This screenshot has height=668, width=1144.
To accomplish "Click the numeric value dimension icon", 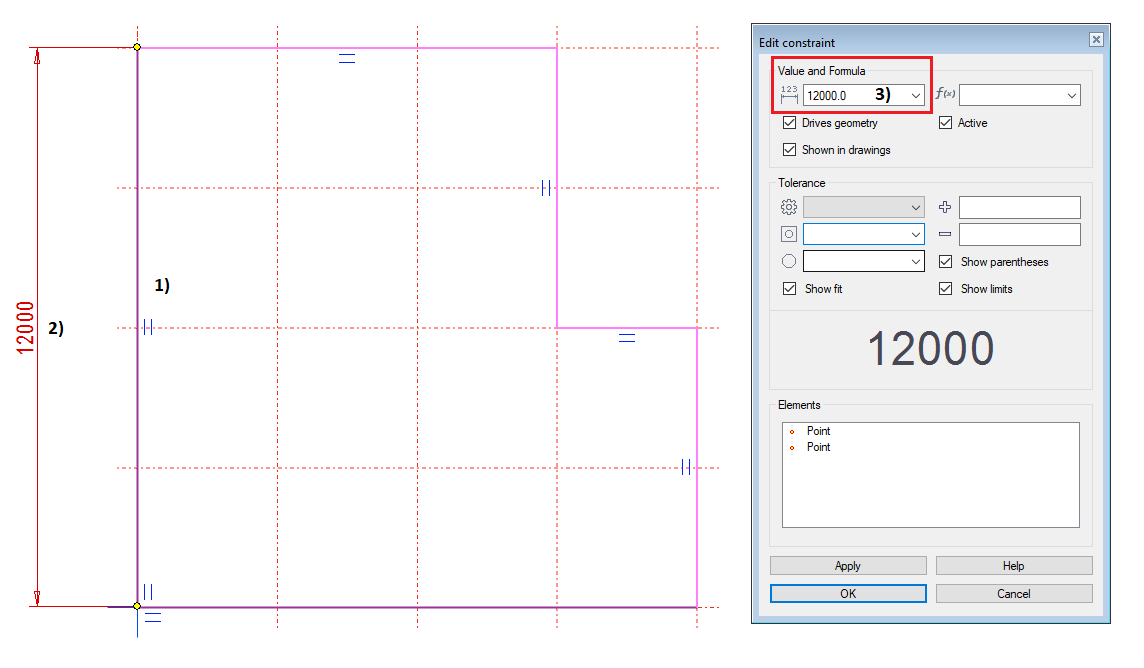I will point(789,95).
